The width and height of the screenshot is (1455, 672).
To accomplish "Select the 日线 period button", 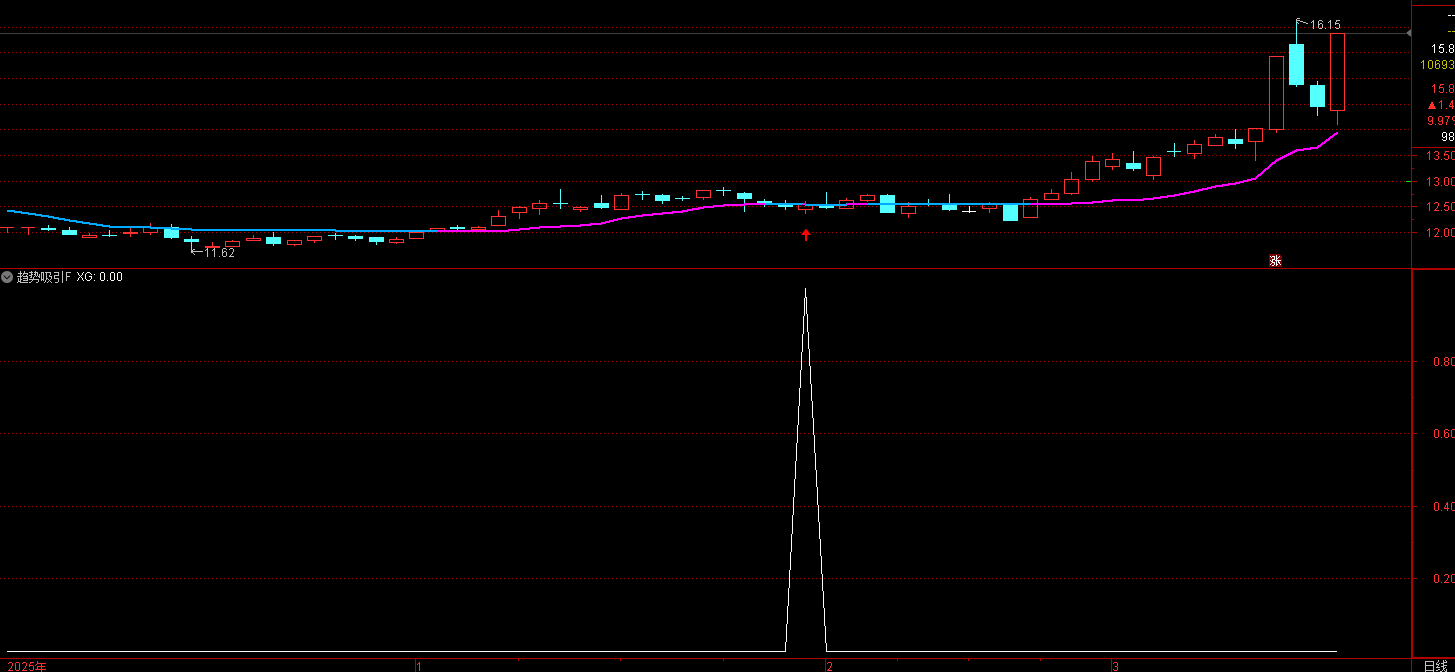I will 1435,665.
